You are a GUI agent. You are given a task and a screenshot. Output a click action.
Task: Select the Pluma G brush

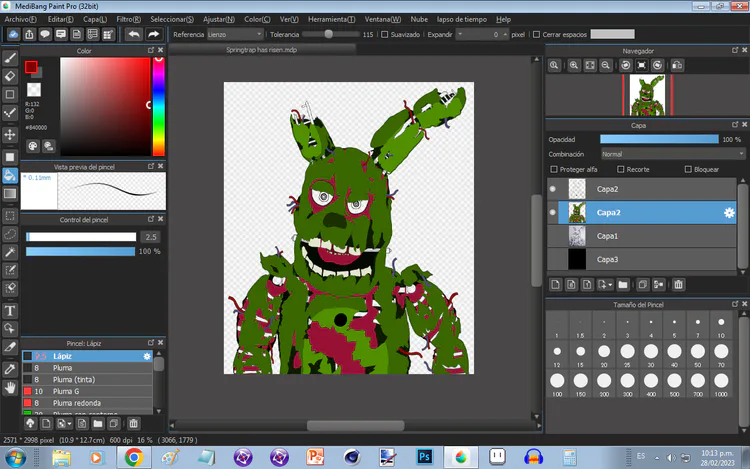tap(87, 391)
